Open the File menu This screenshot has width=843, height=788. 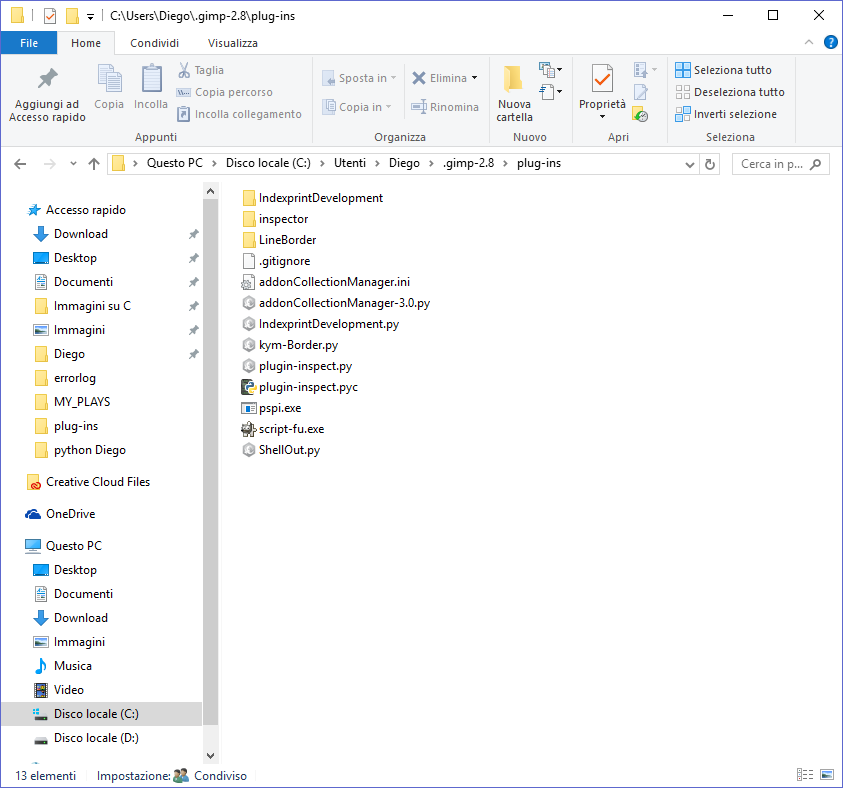(x=29, y=43)
